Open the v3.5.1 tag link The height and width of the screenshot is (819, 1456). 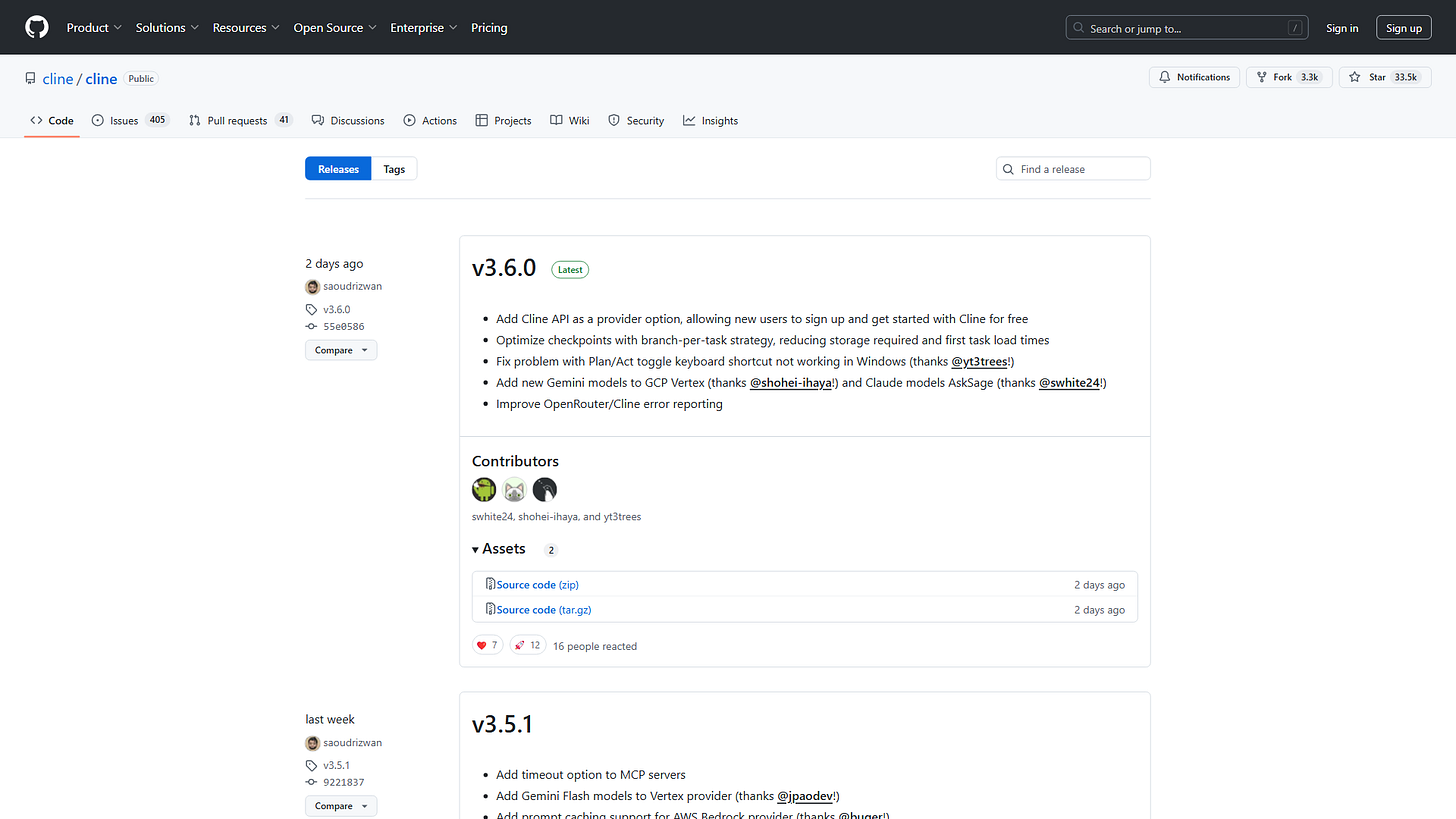(336, 766)
